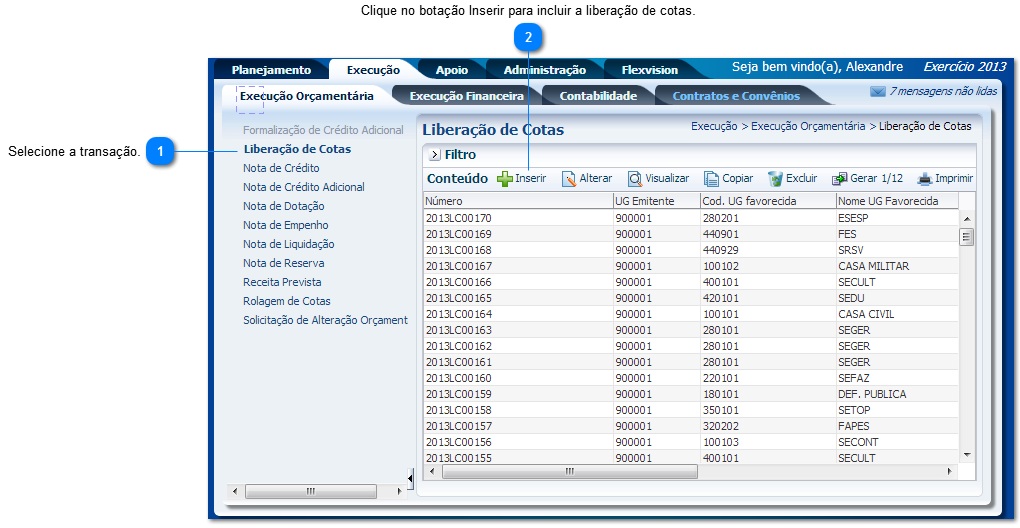Select Nota de Empenho in sidebar
The height and width of the screenshot is (528, 1020).
coord(285,225)
